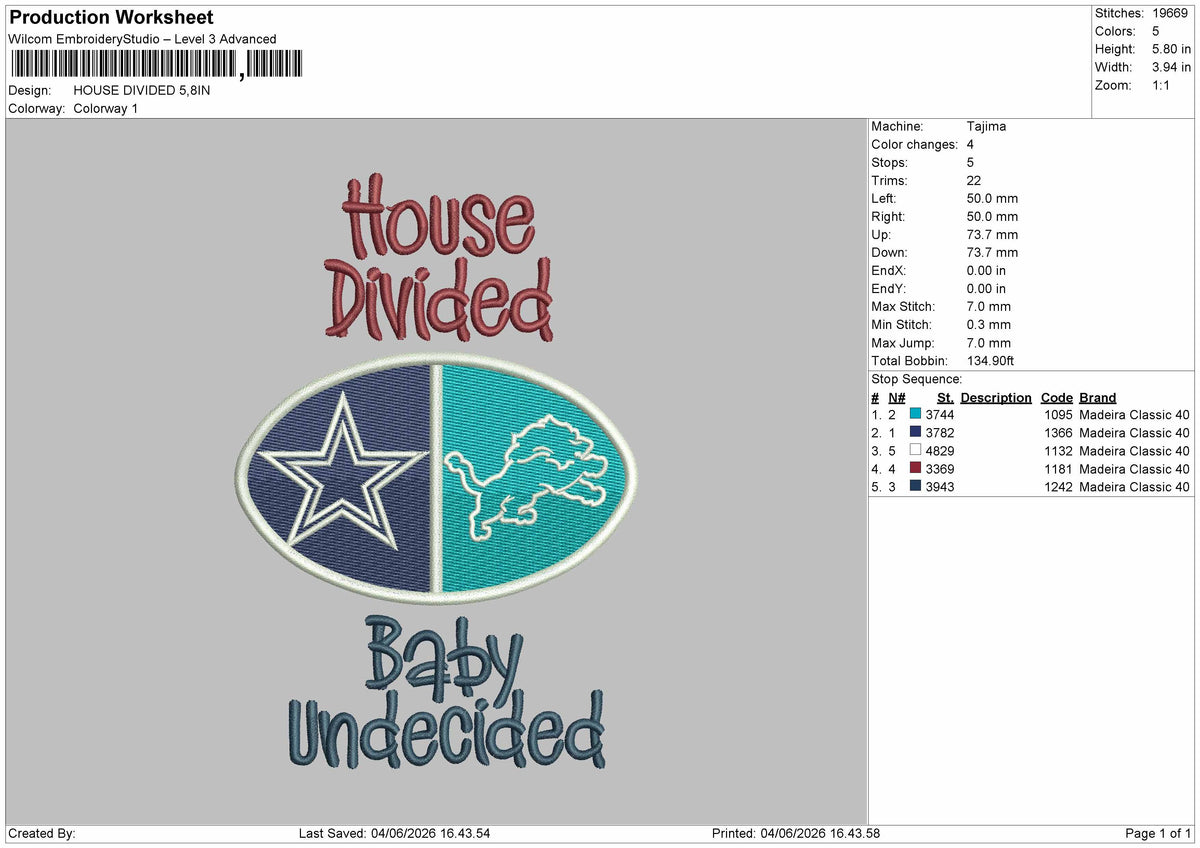Click thread code 1181
The width and height of the screenshot is (1200, 848).
pyautogui.click(x=1058, y=469)
